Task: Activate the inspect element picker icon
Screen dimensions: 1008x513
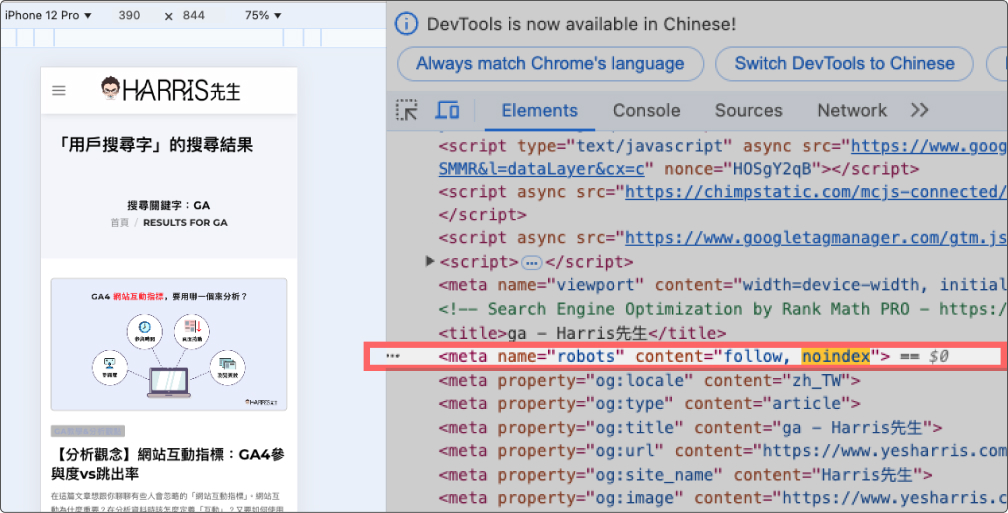Action: pyautogui.click(x=407, y=111)
